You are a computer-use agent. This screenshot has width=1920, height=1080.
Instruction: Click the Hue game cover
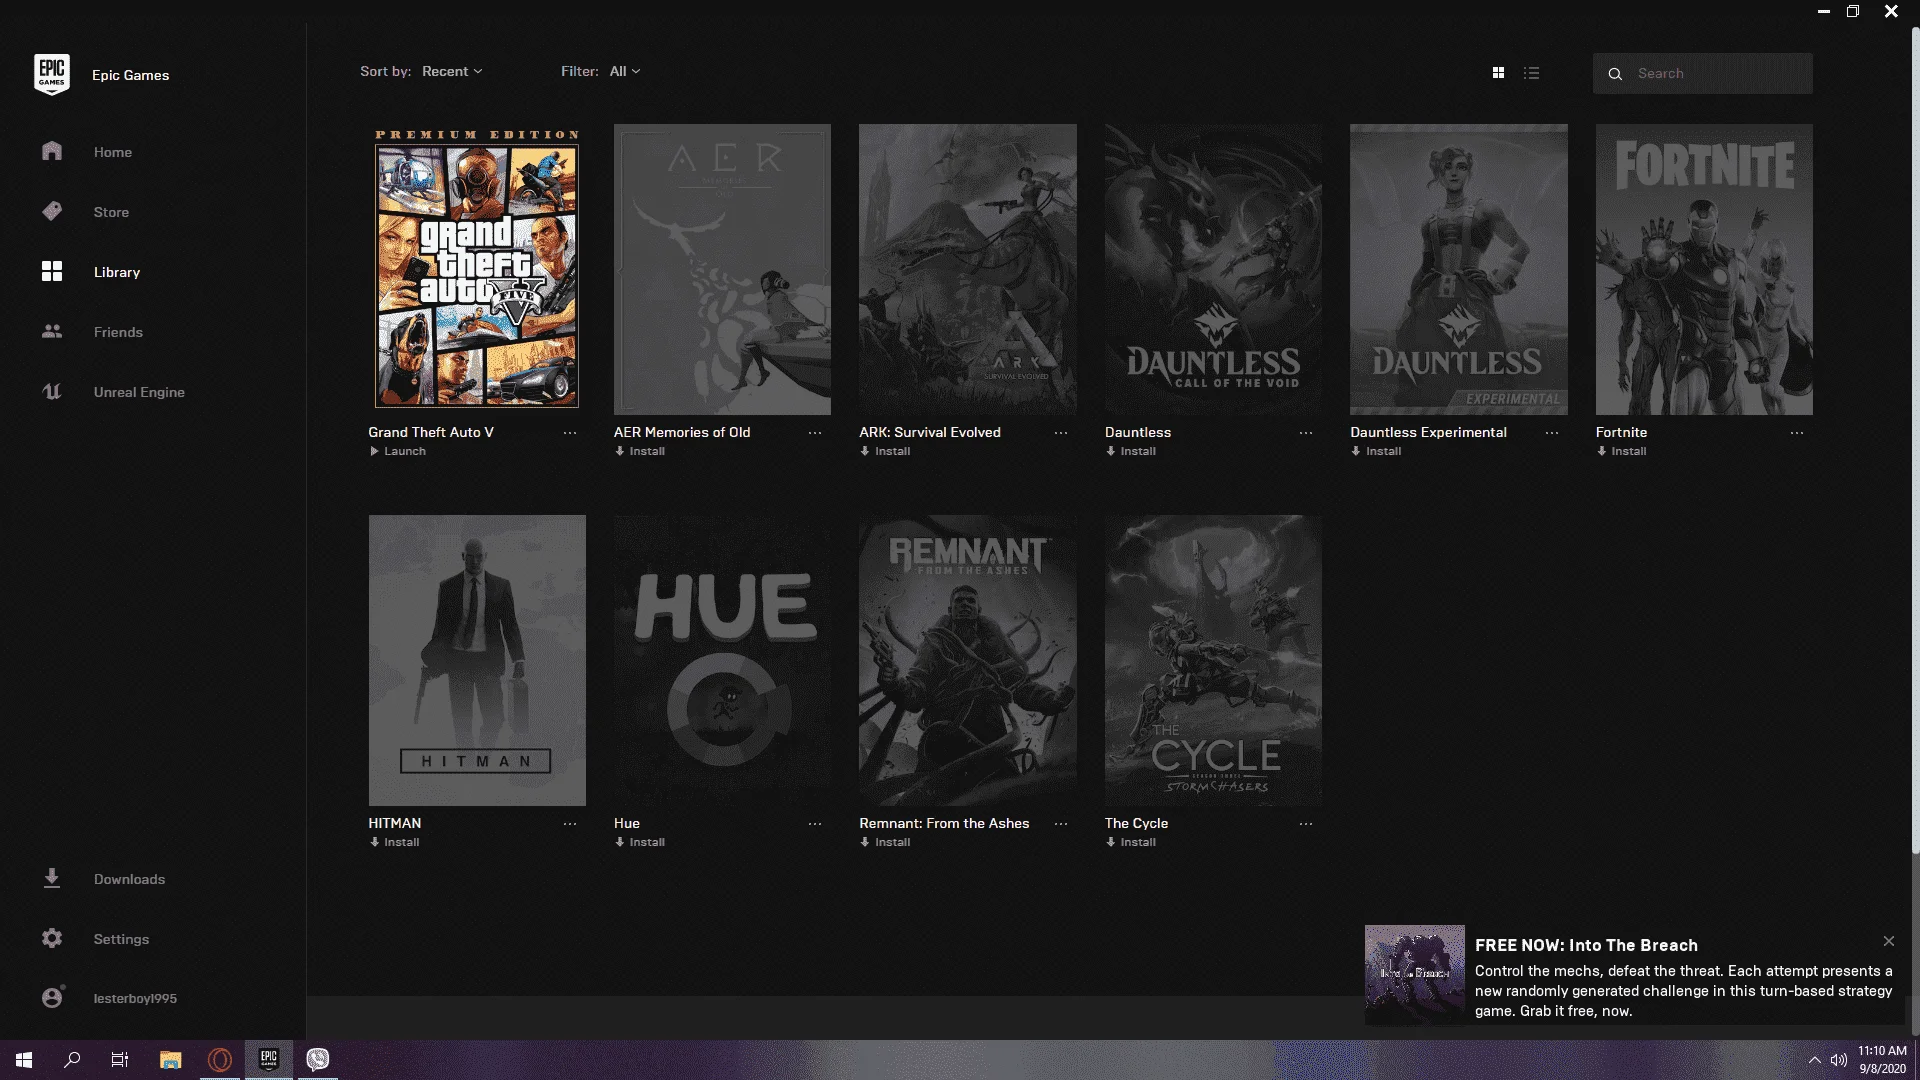click(x=722, y=660)
